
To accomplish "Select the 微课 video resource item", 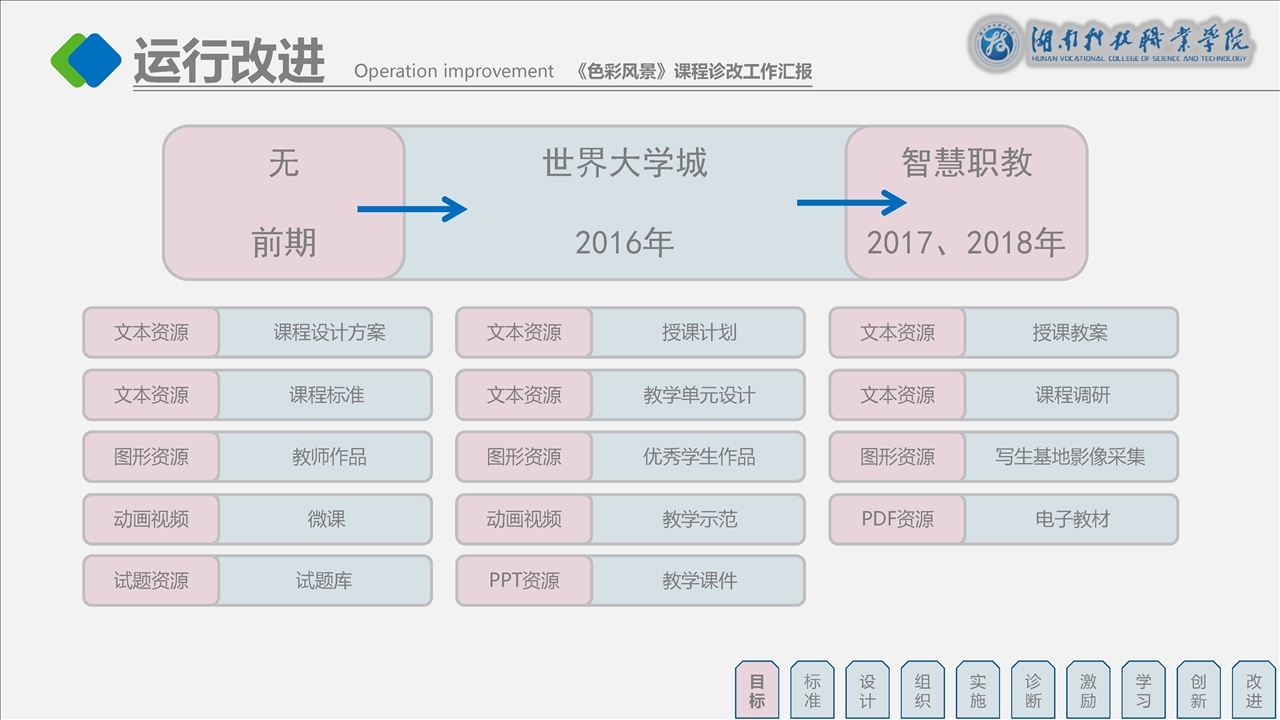I will click(x=326, y=519).
